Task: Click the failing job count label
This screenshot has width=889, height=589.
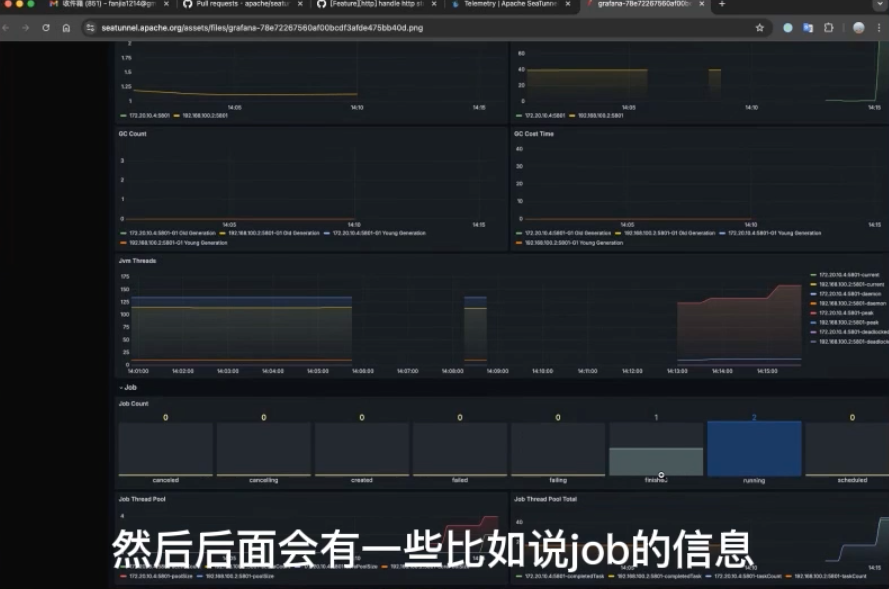Action: point(558,480)
